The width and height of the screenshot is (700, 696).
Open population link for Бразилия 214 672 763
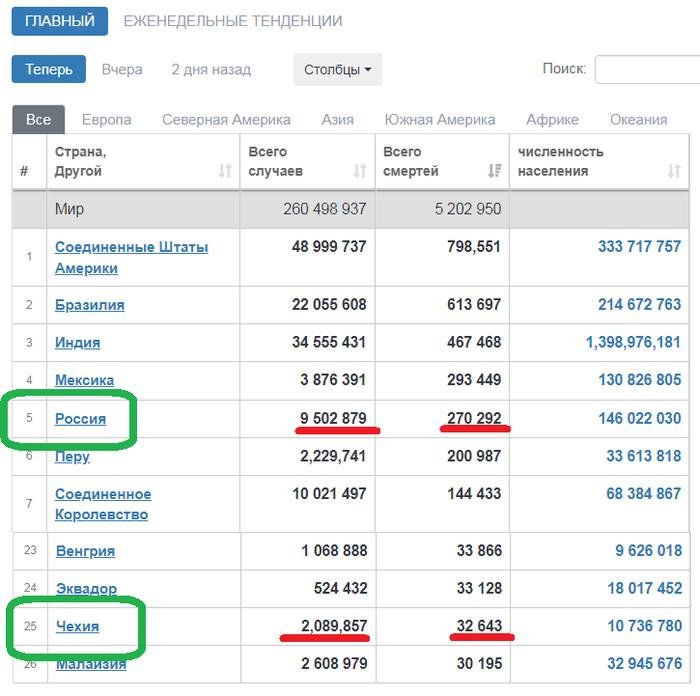click(x=639, y=305)
